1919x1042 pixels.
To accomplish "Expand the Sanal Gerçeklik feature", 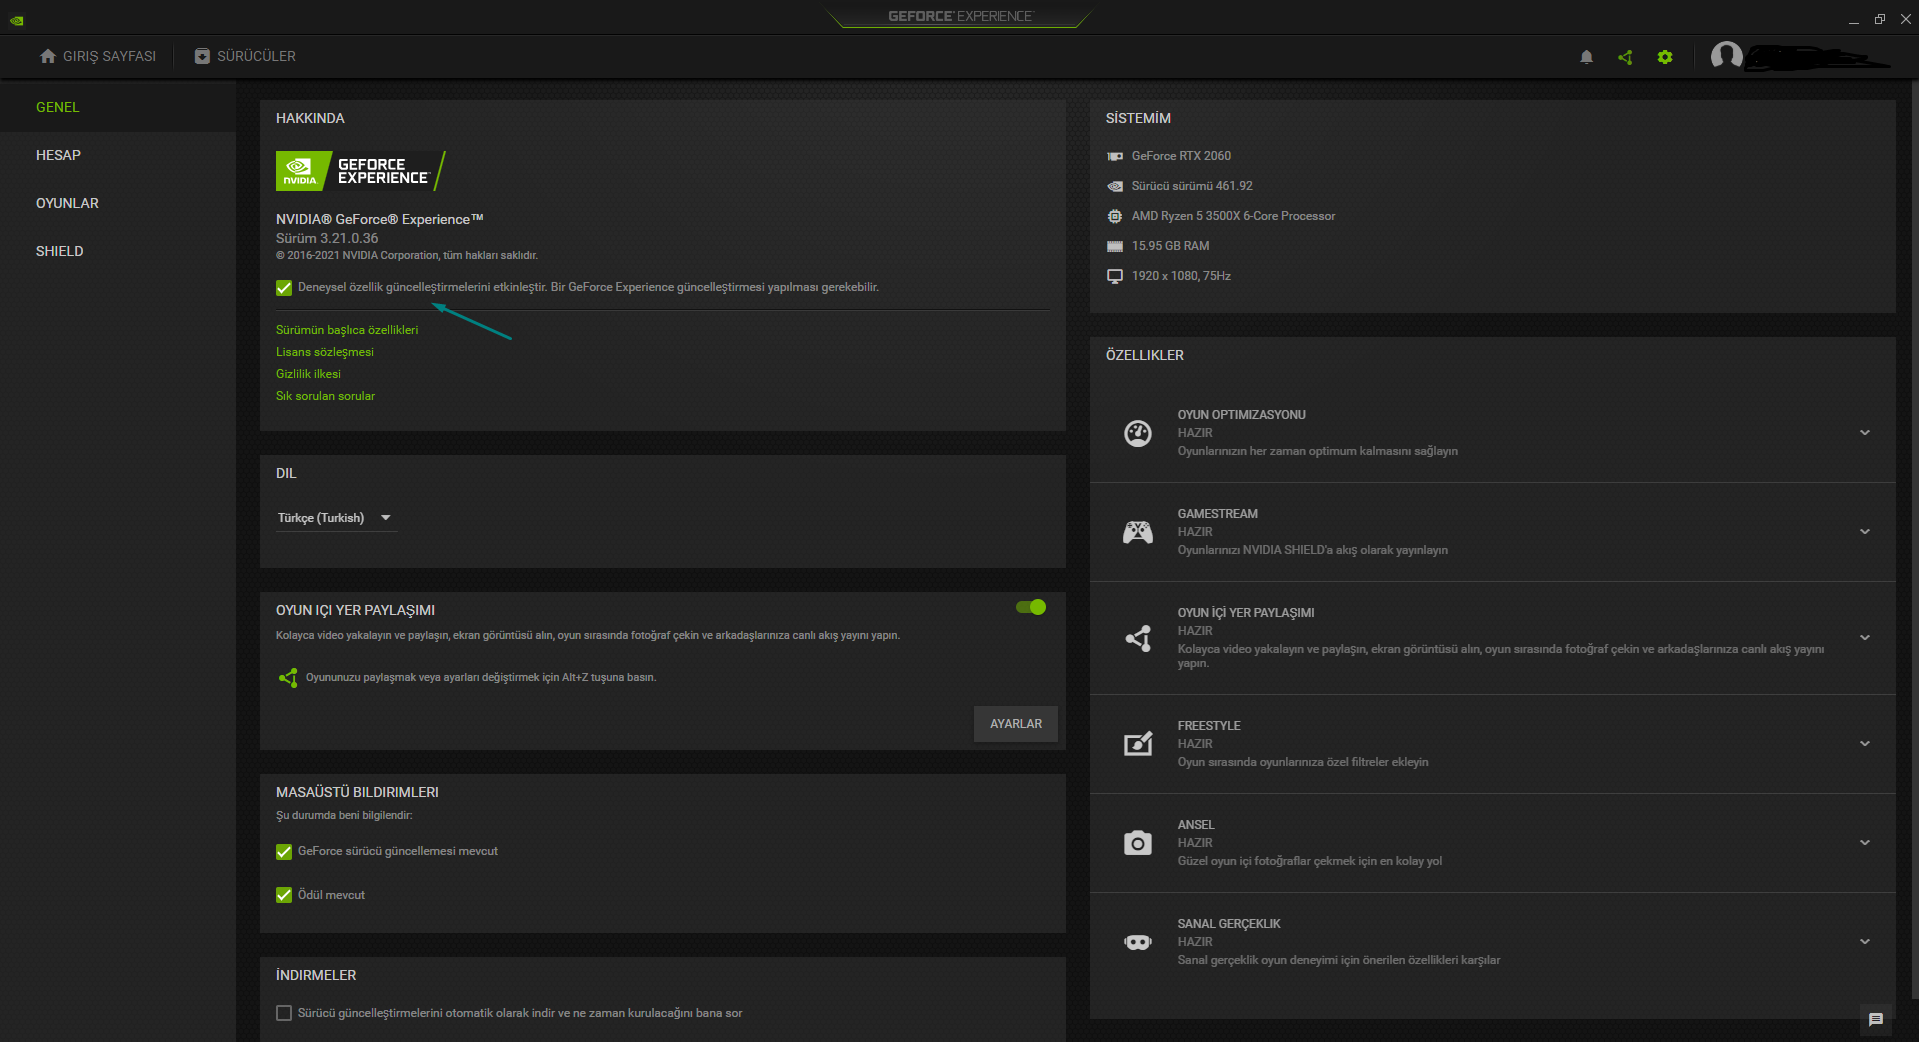I will coord(1865,942).
